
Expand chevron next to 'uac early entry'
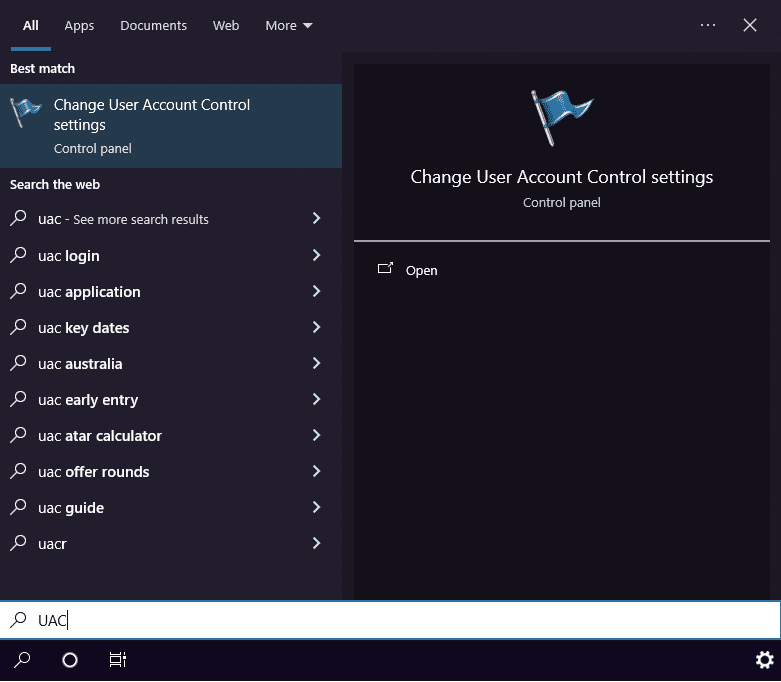[x=316, y=399]
